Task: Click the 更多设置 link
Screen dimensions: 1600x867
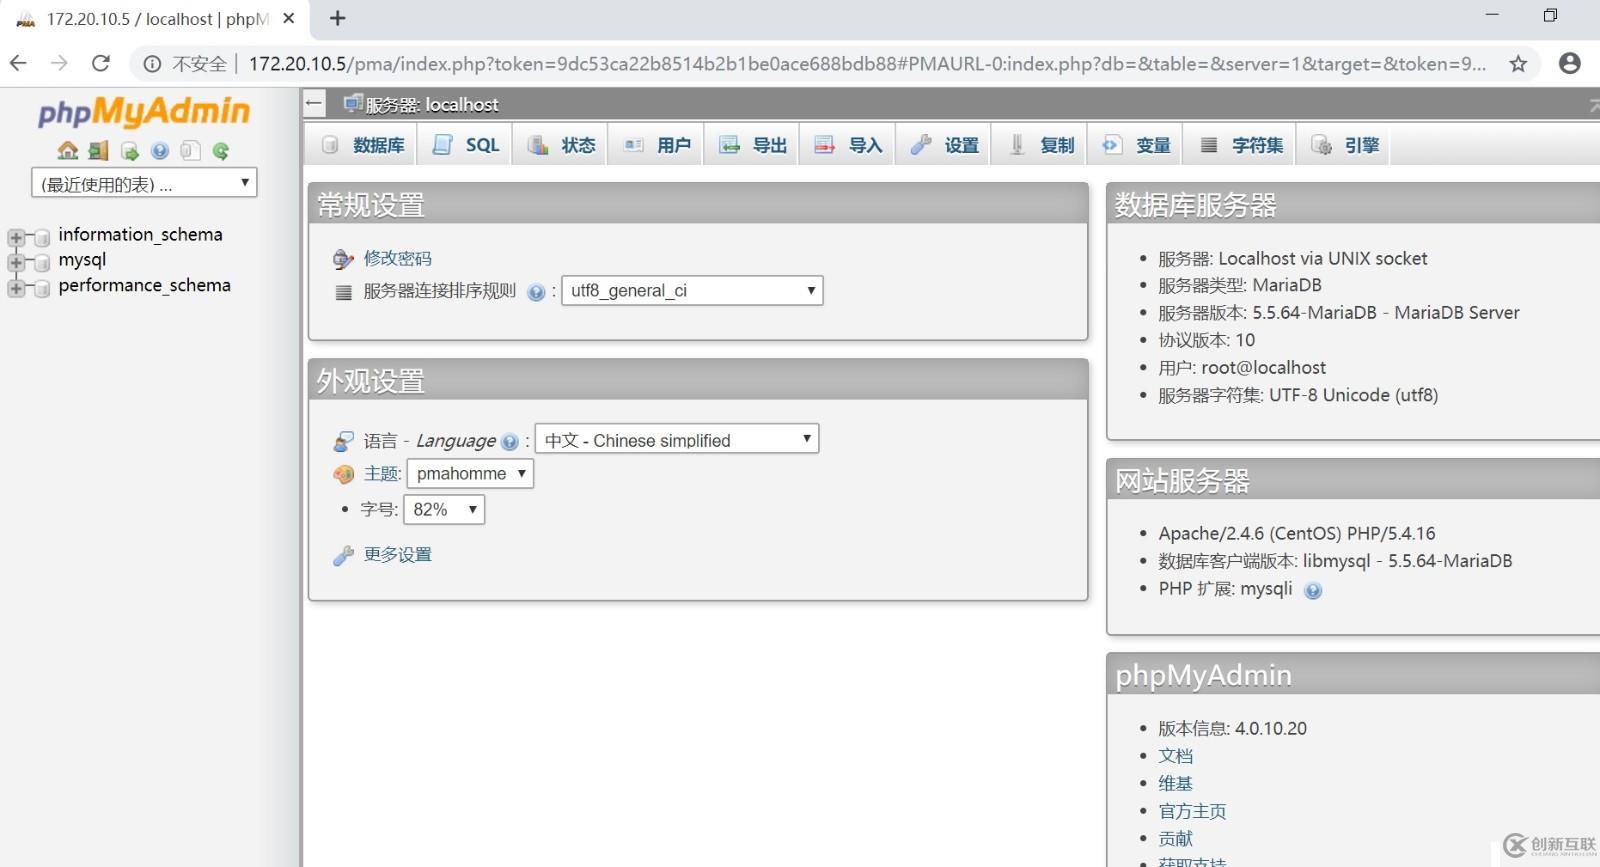Action: (398, 555)
